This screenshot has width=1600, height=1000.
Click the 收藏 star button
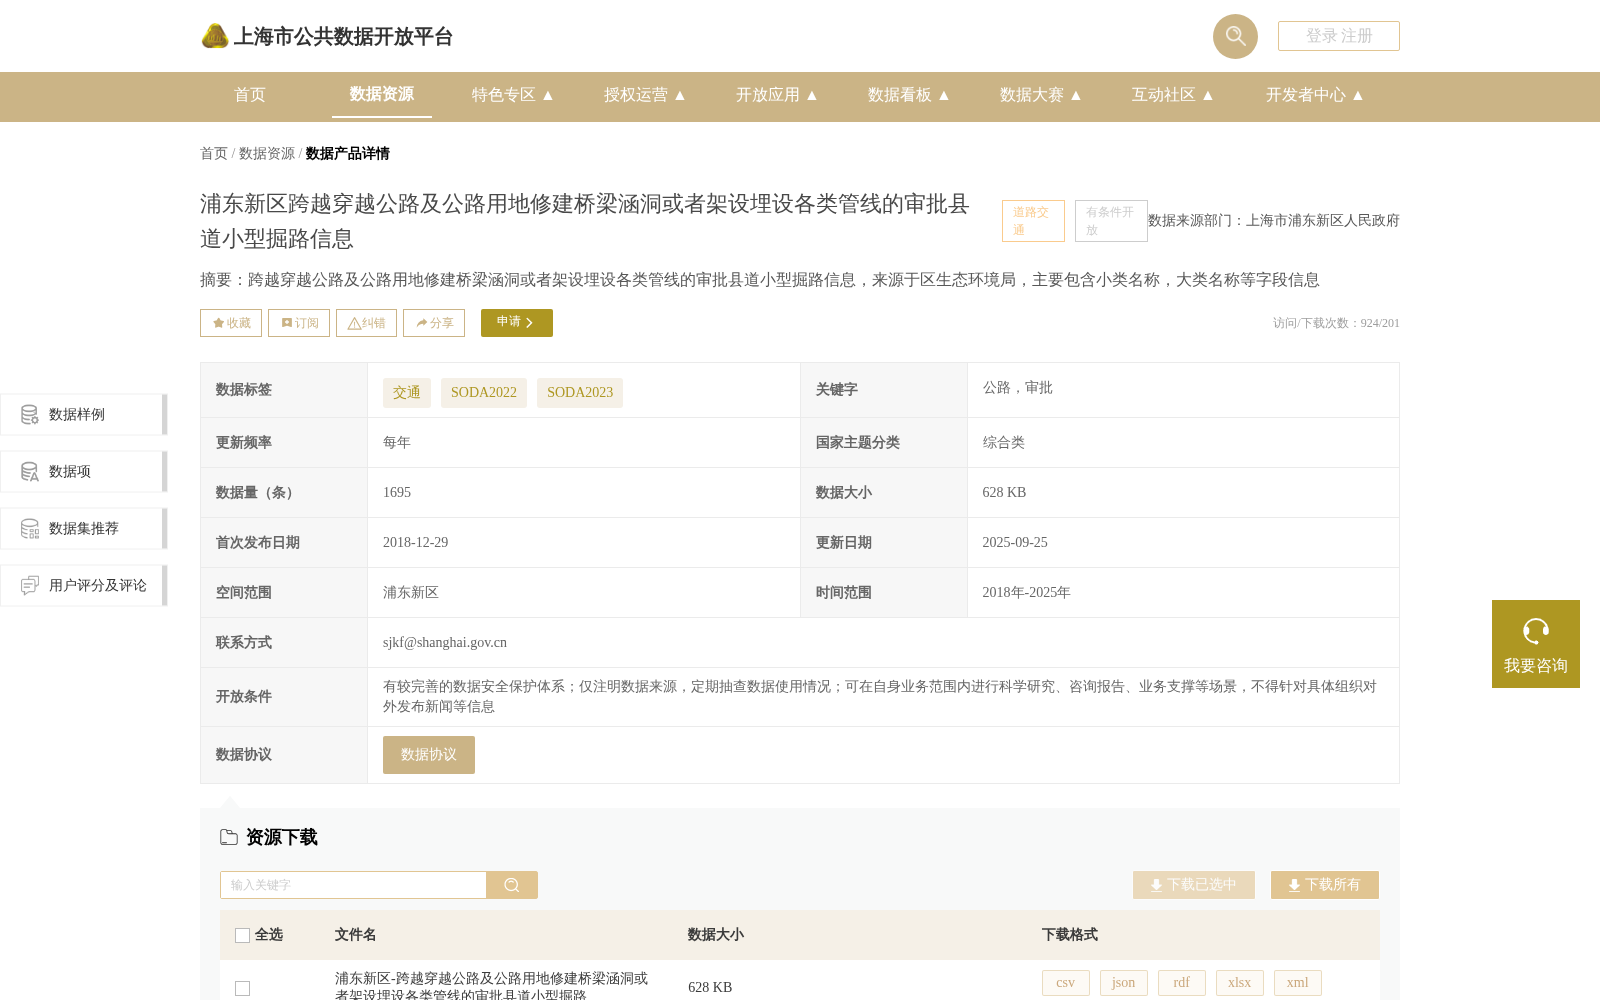[x=231, y=323]
